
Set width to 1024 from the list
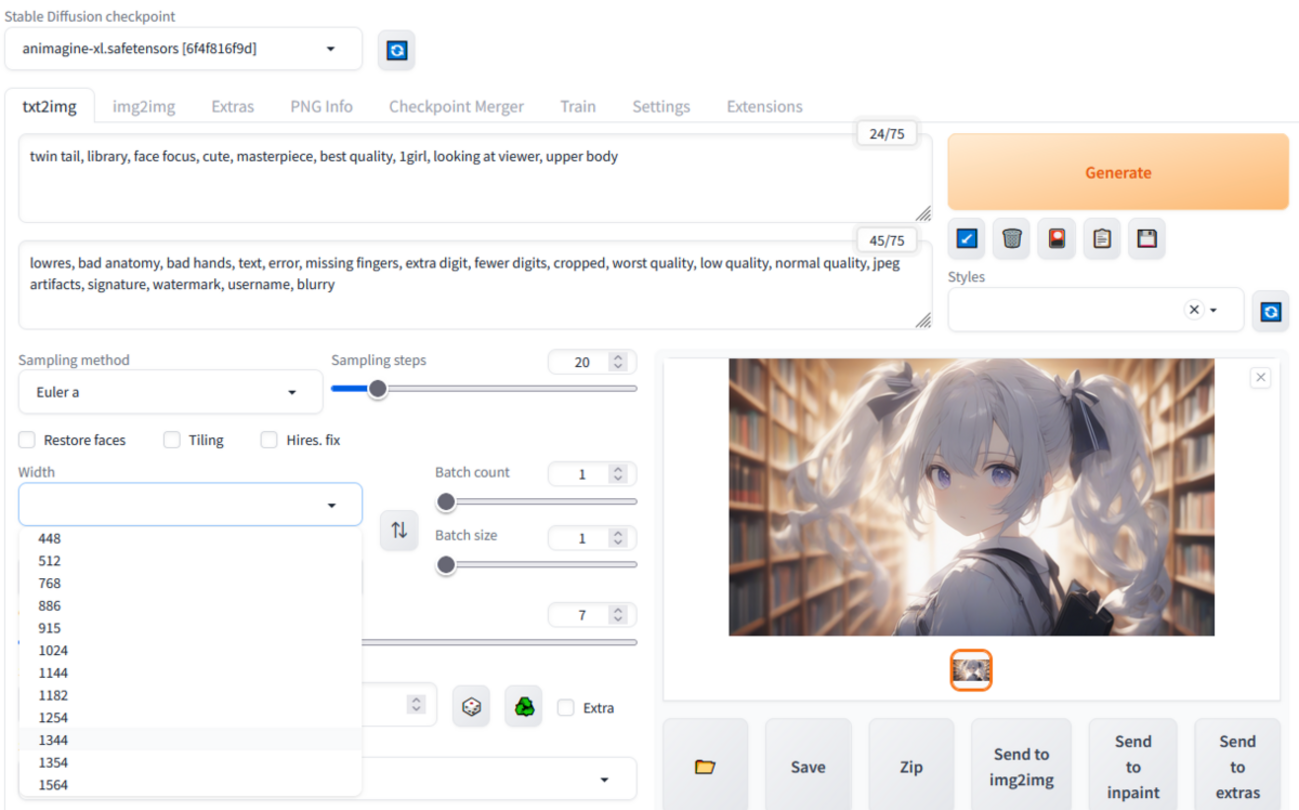pos(190,650)
